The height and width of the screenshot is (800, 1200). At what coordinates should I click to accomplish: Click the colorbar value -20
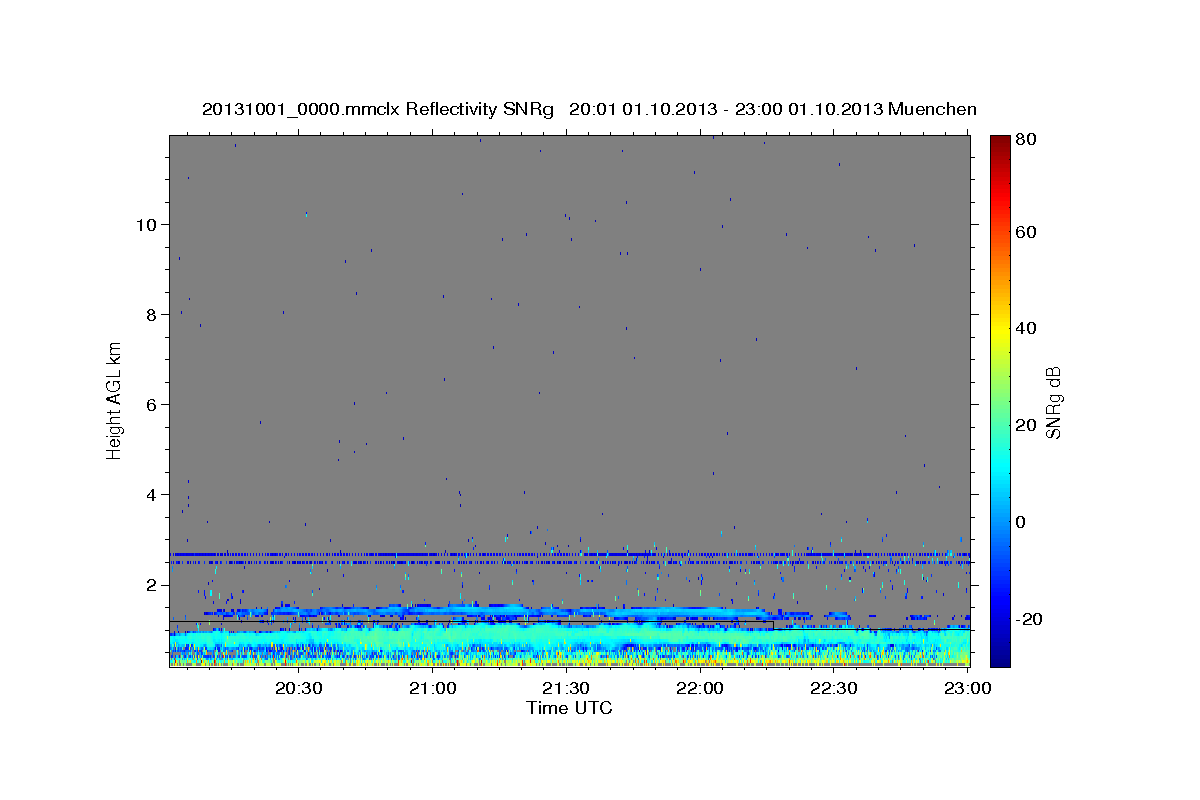[x=1029, y=619]
